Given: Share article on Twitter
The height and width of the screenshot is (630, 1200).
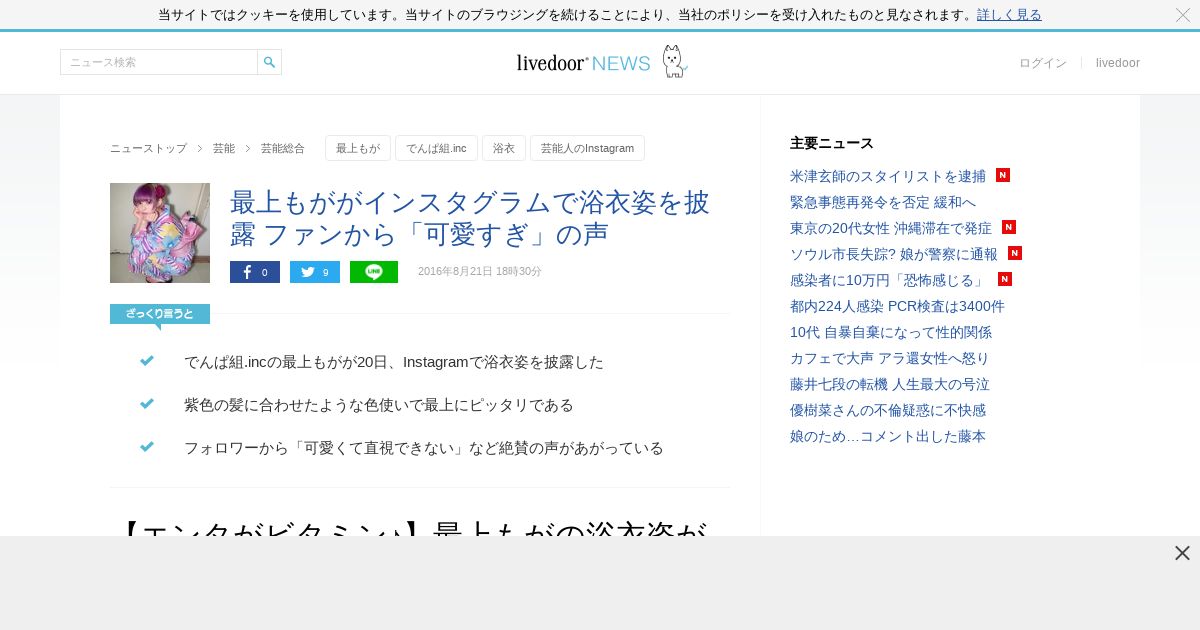Looking at the screenshot, I should click(315, 272).
